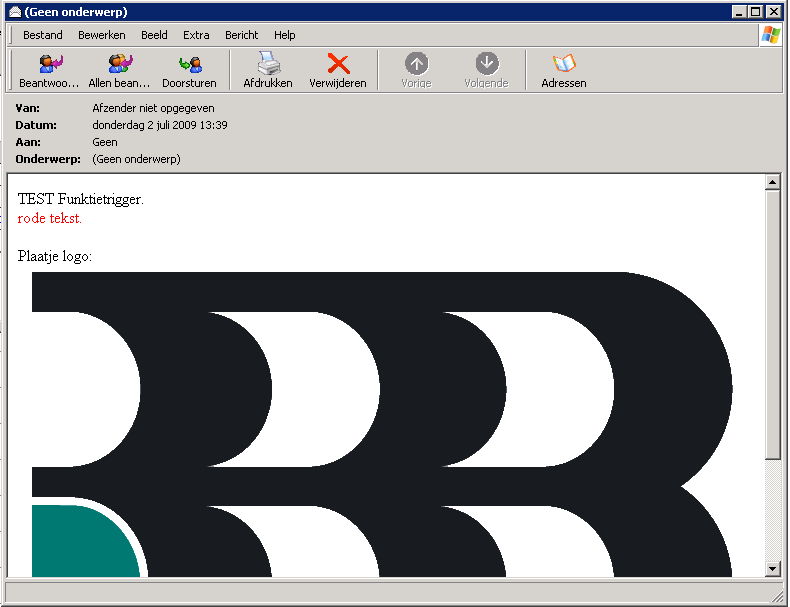Click the 'Datum:' header label
This screenshot has height=607, width=790.
(x=36, y=125)
